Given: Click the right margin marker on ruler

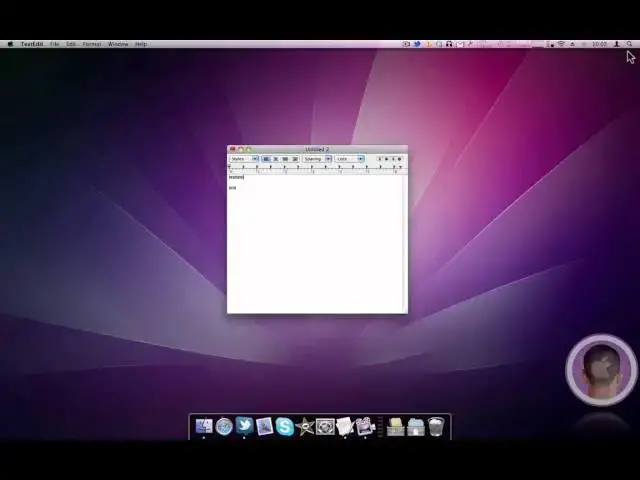Looking at the screenshot, I should 400,167.
